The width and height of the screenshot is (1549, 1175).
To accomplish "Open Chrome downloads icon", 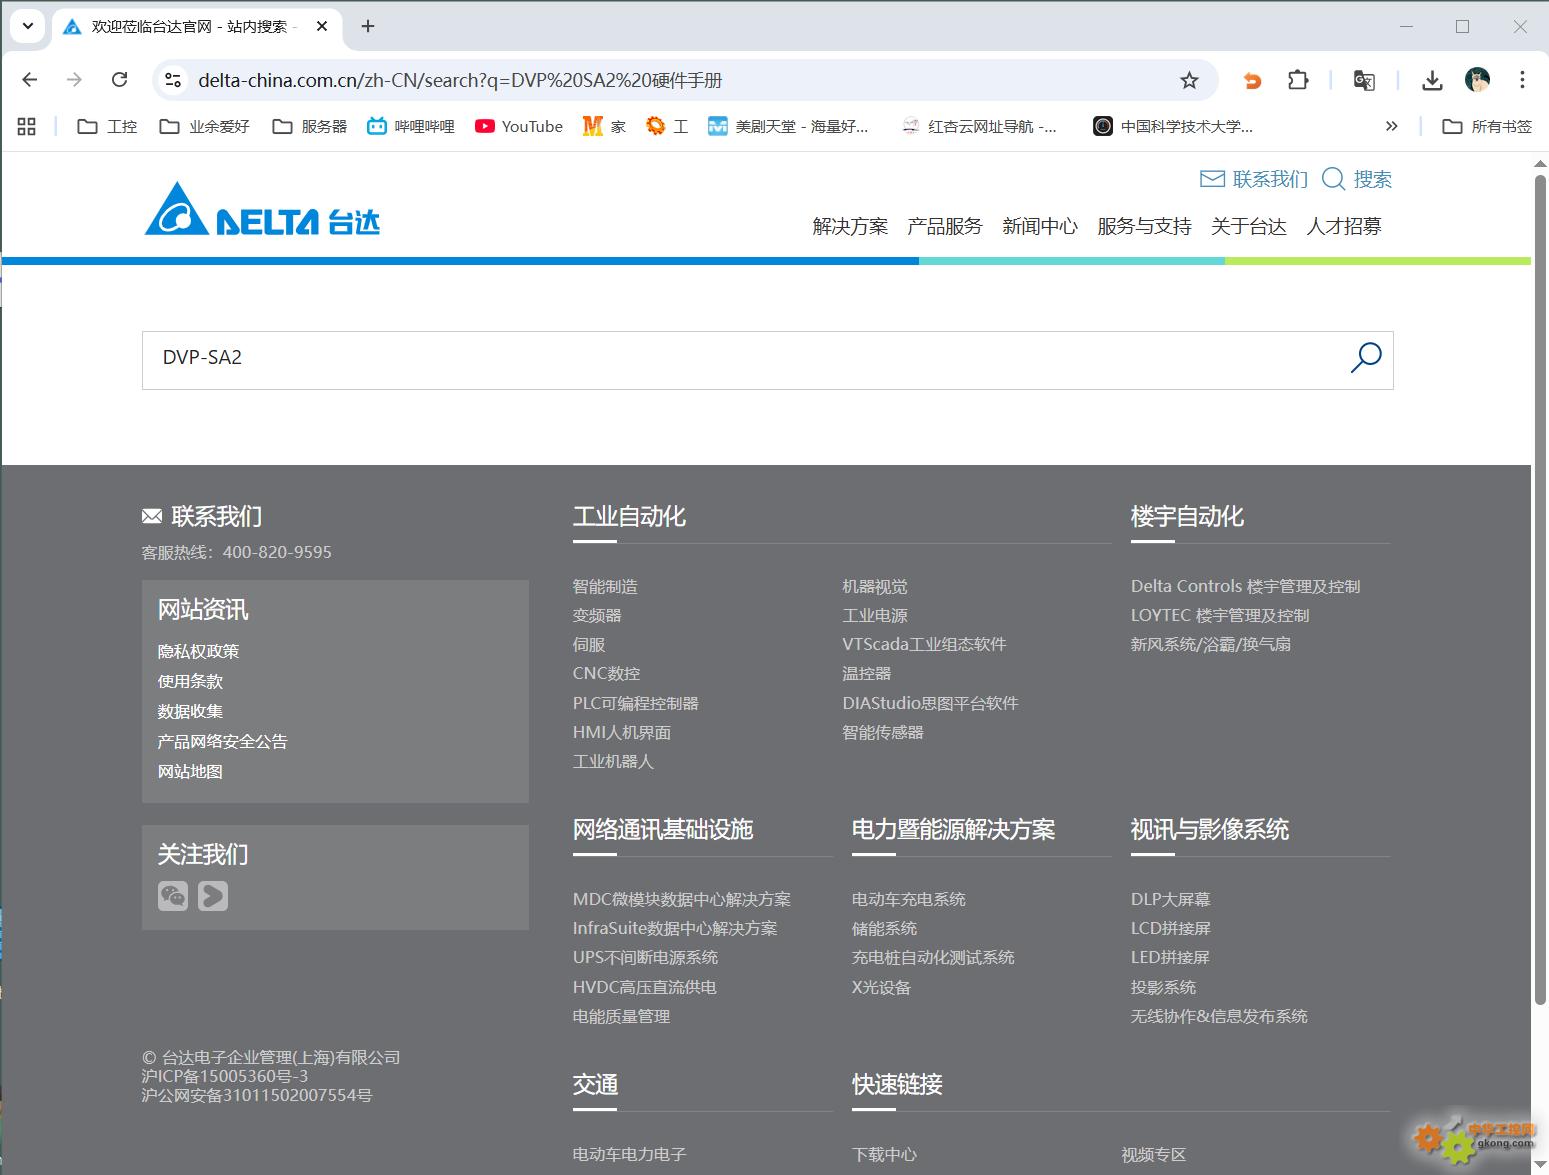I will point(1432,81).
